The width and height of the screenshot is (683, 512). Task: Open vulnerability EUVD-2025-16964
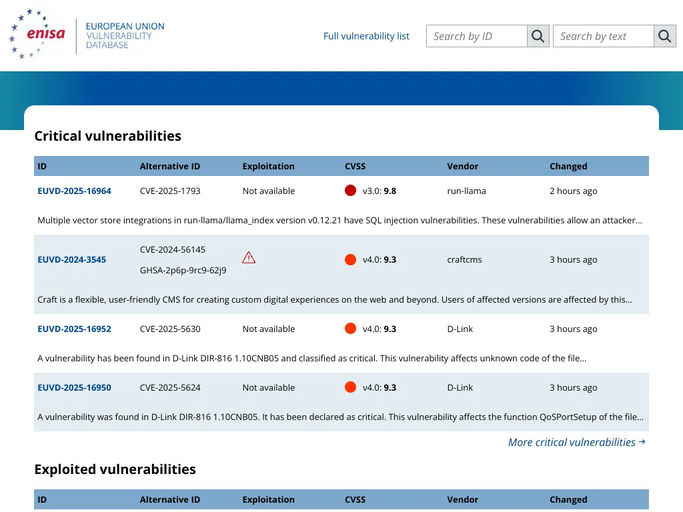point(74,191)
